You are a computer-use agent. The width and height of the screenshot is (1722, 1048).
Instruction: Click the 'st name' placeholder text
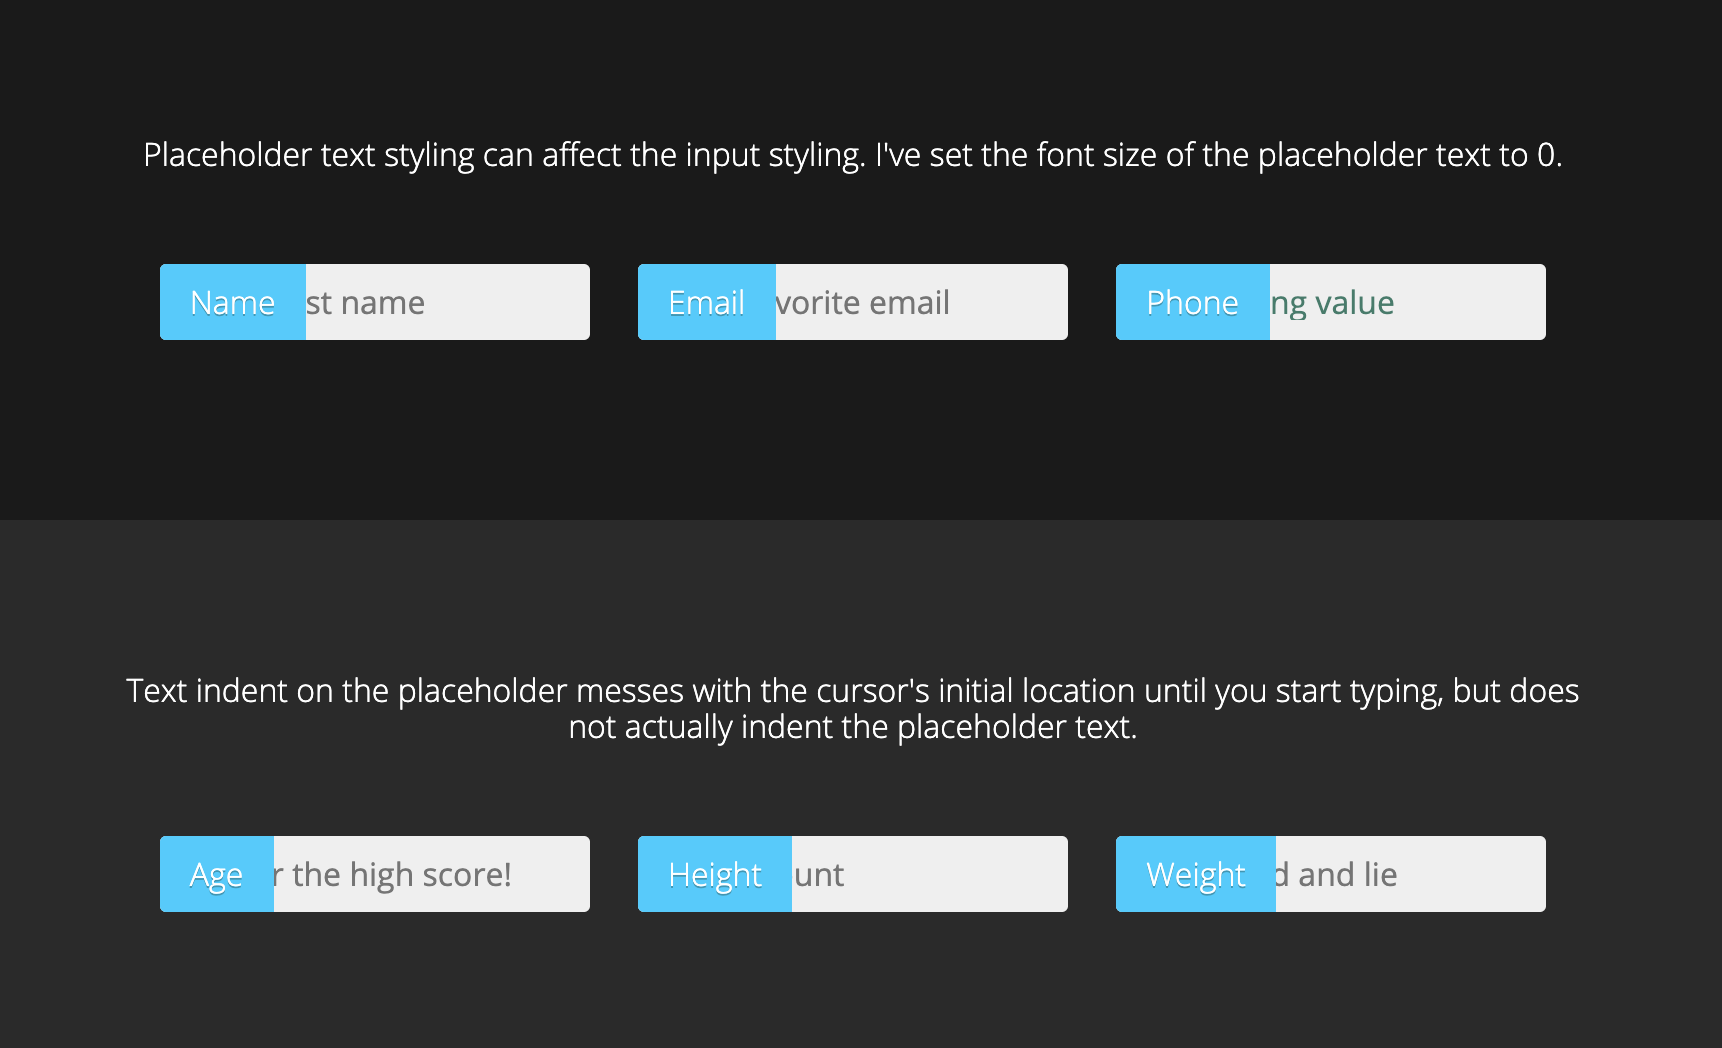pos(366,302)
